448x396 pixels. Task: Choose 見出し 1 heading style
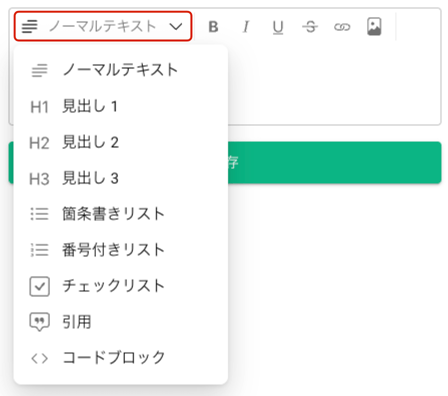coord(121,107)
